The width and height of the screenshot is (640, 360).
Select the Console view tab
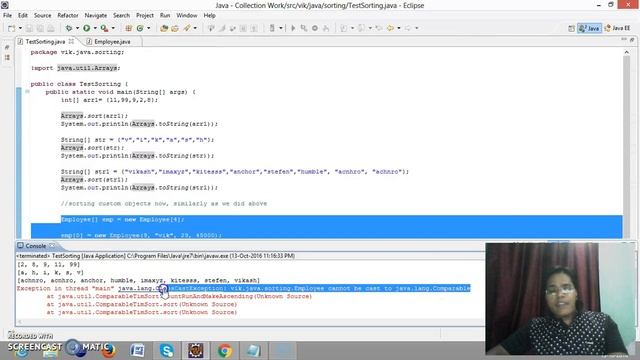click(35, 246)
